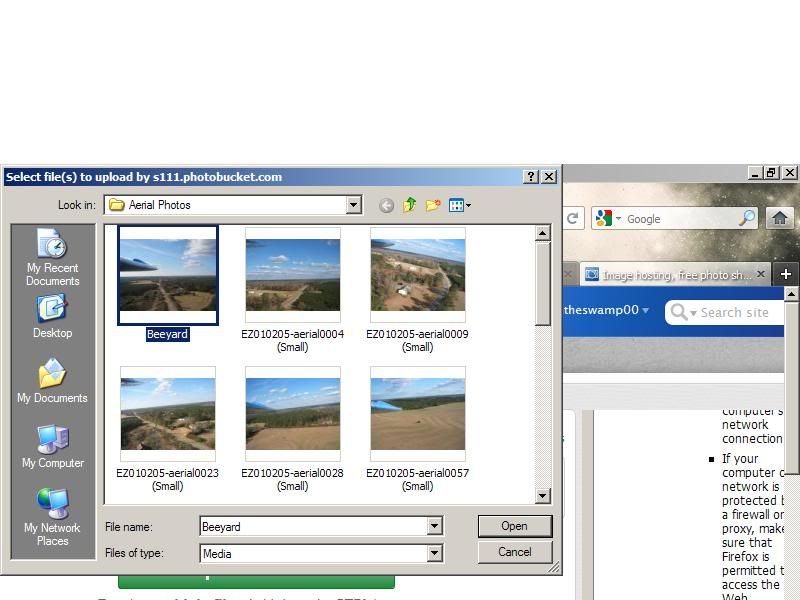Click the Create New Folder icon
This screenshot has height=600, width=800.
point(433,205)
